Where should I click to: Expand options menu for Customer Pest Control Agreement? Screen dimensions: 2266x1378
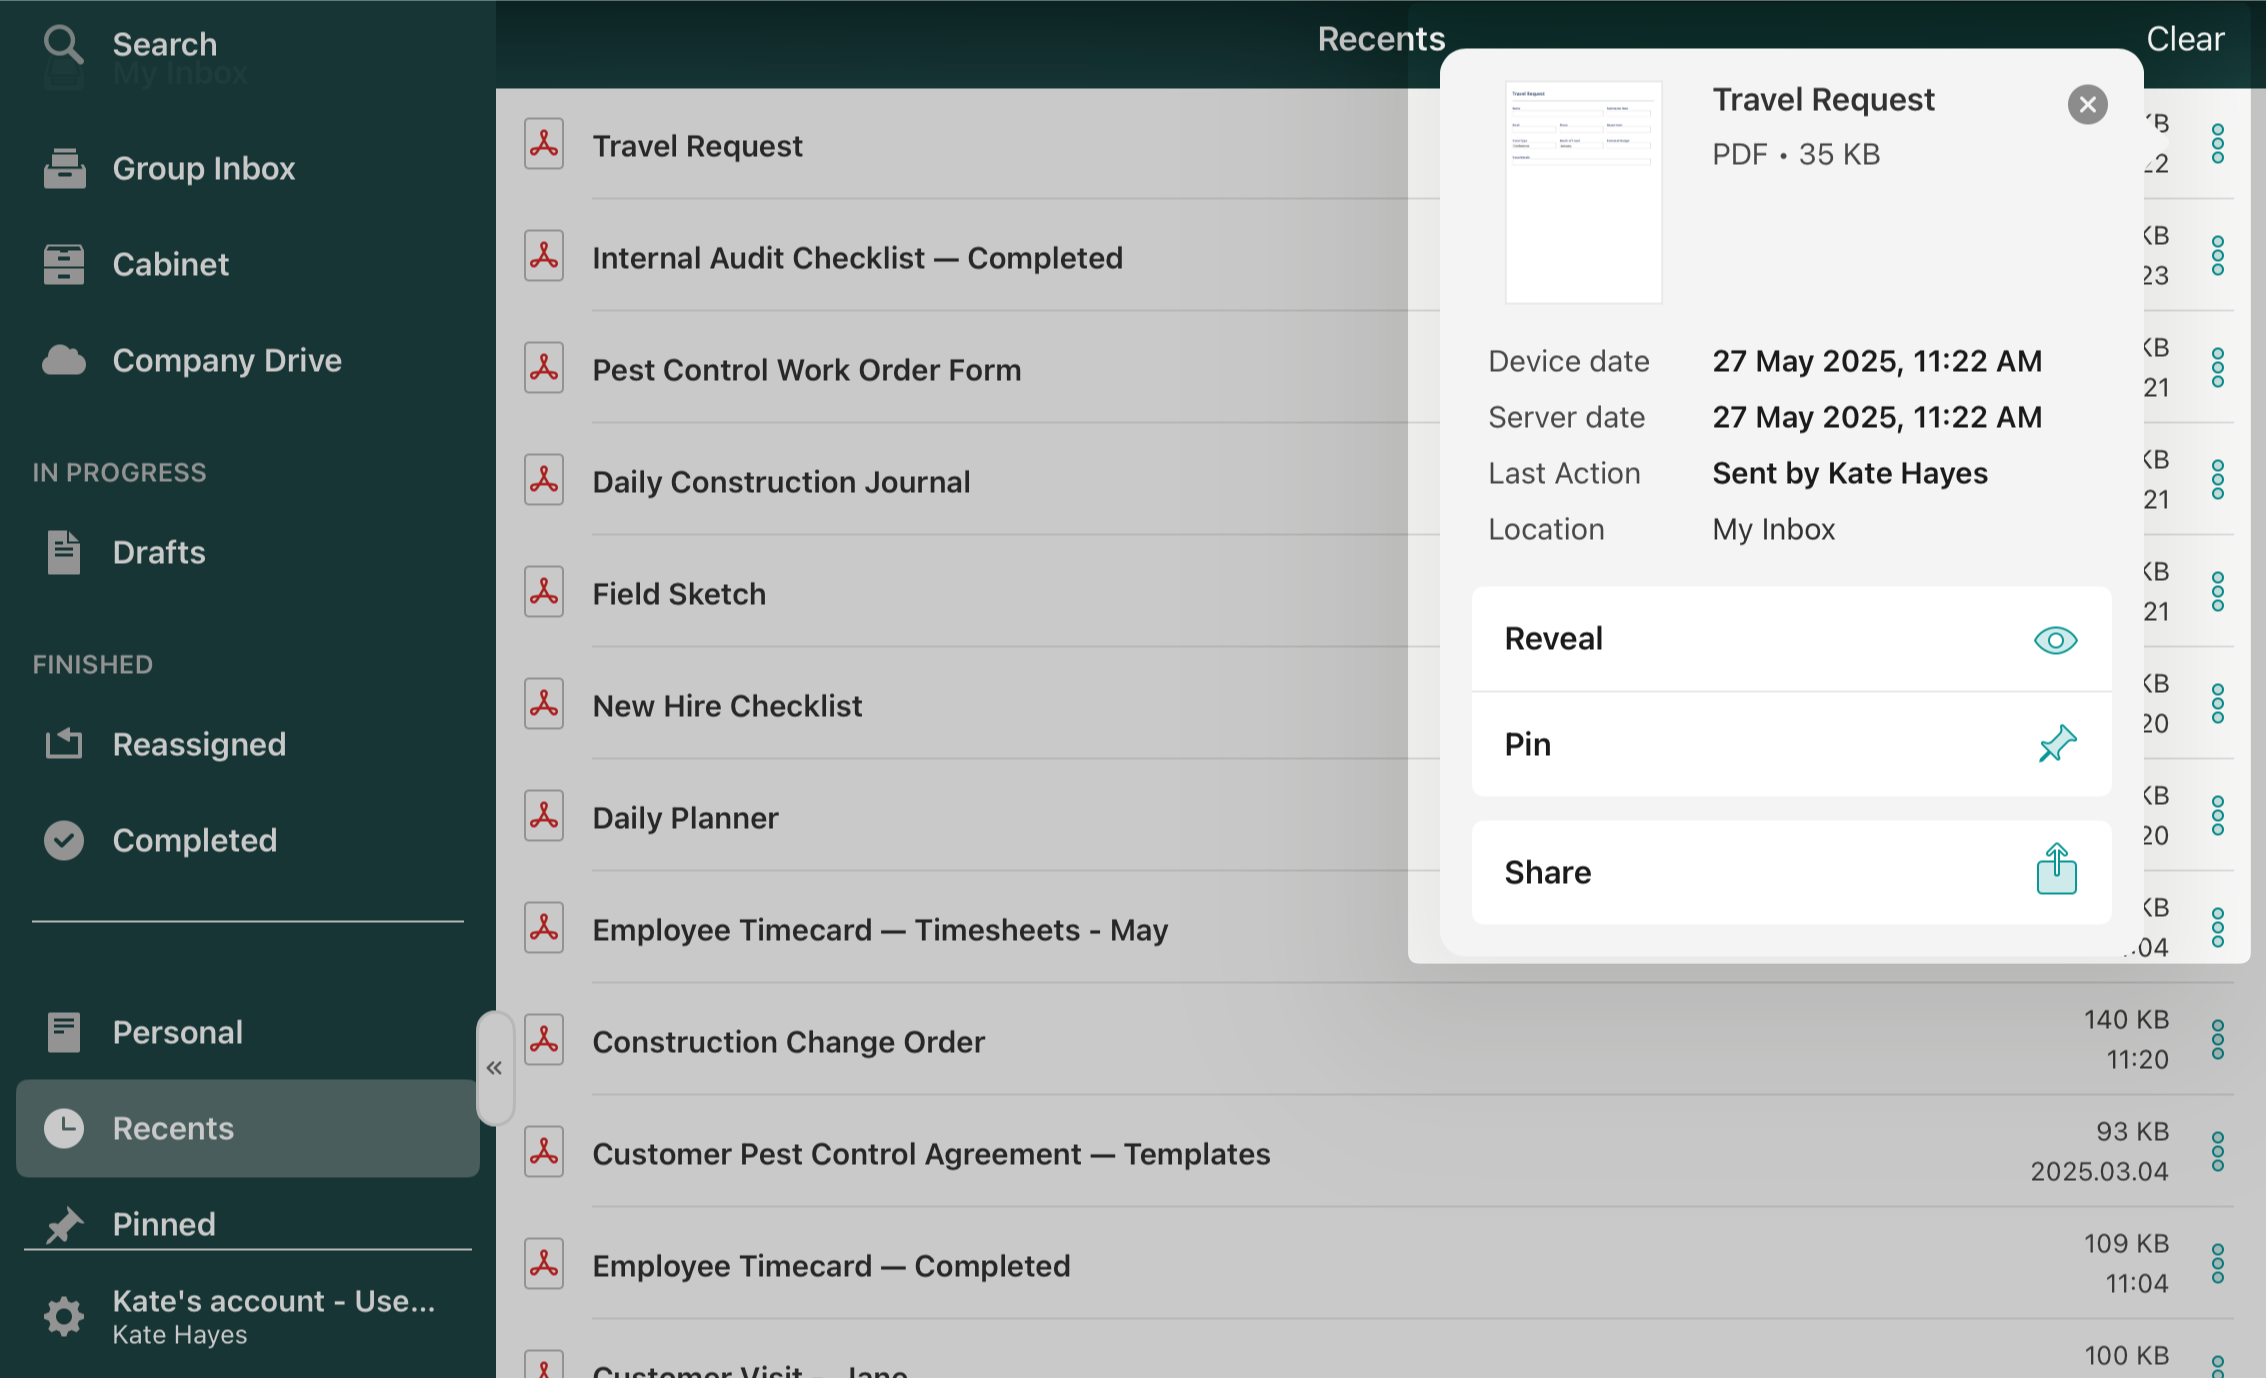[2217, 1152]
